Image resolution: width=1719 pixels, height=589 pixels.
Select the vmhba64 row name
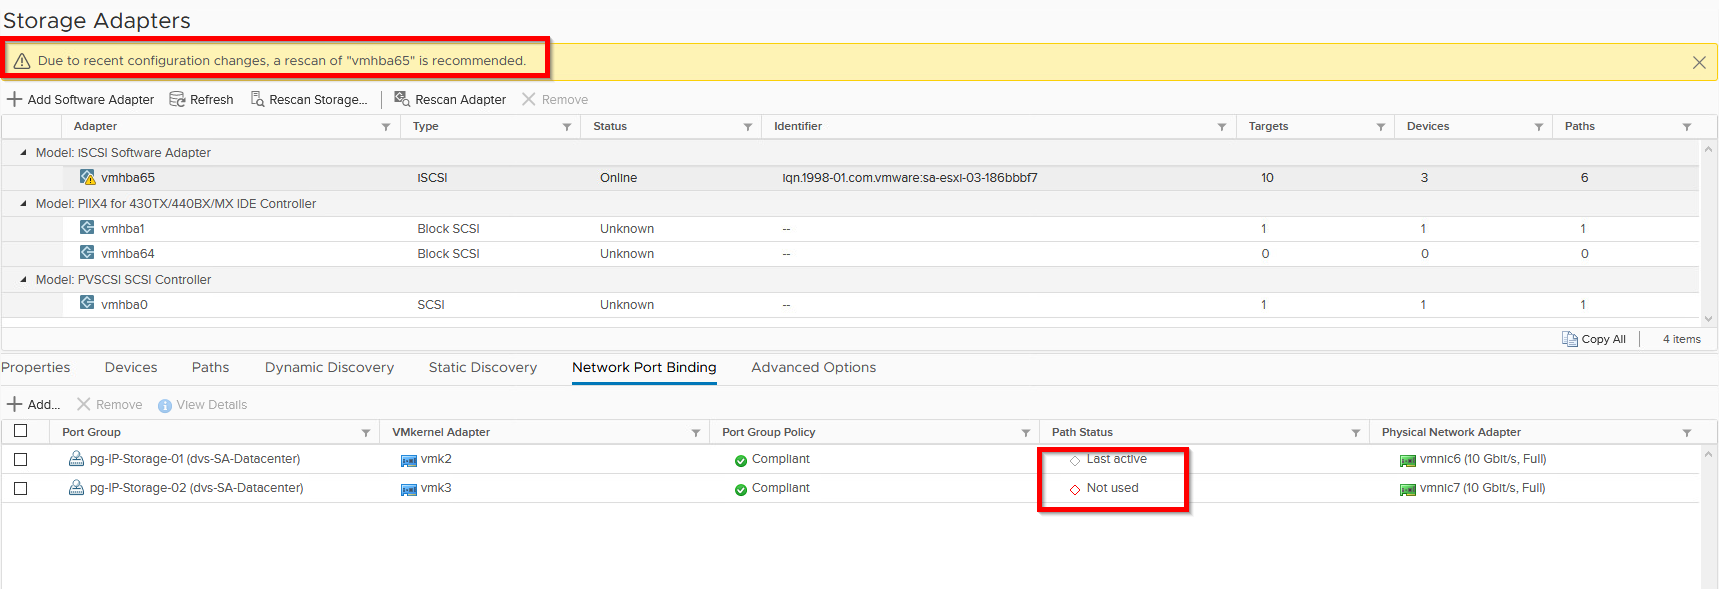point(128,254)
